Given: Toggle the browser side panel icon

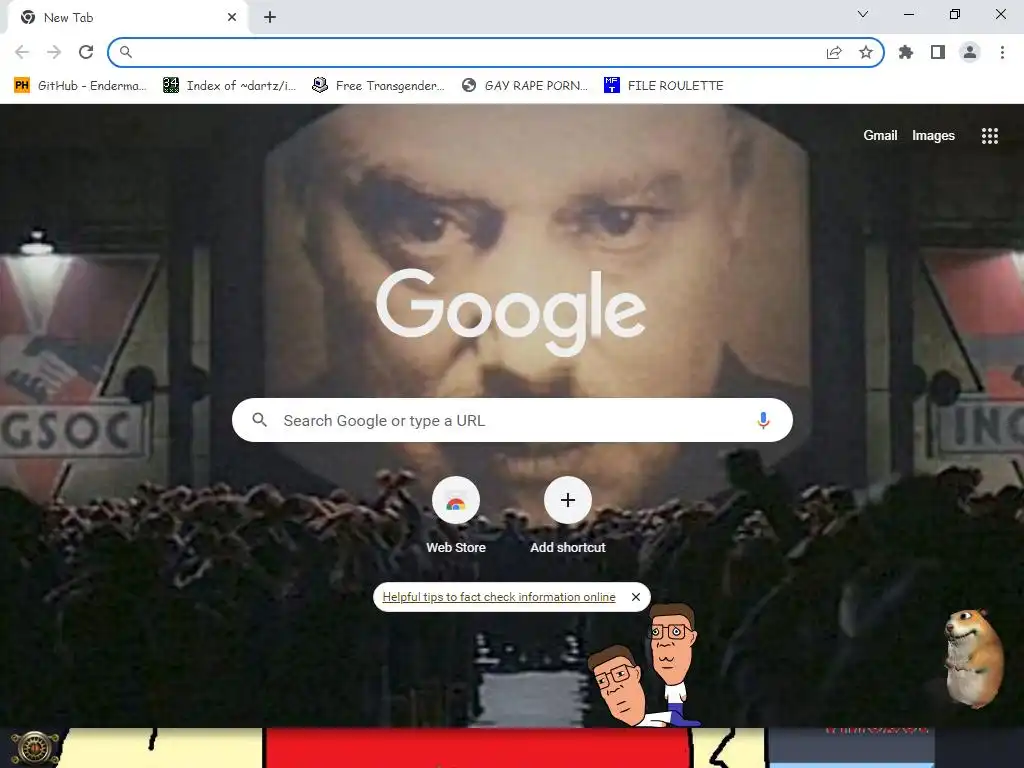Looking at the screenshot, I should point(938,52).
